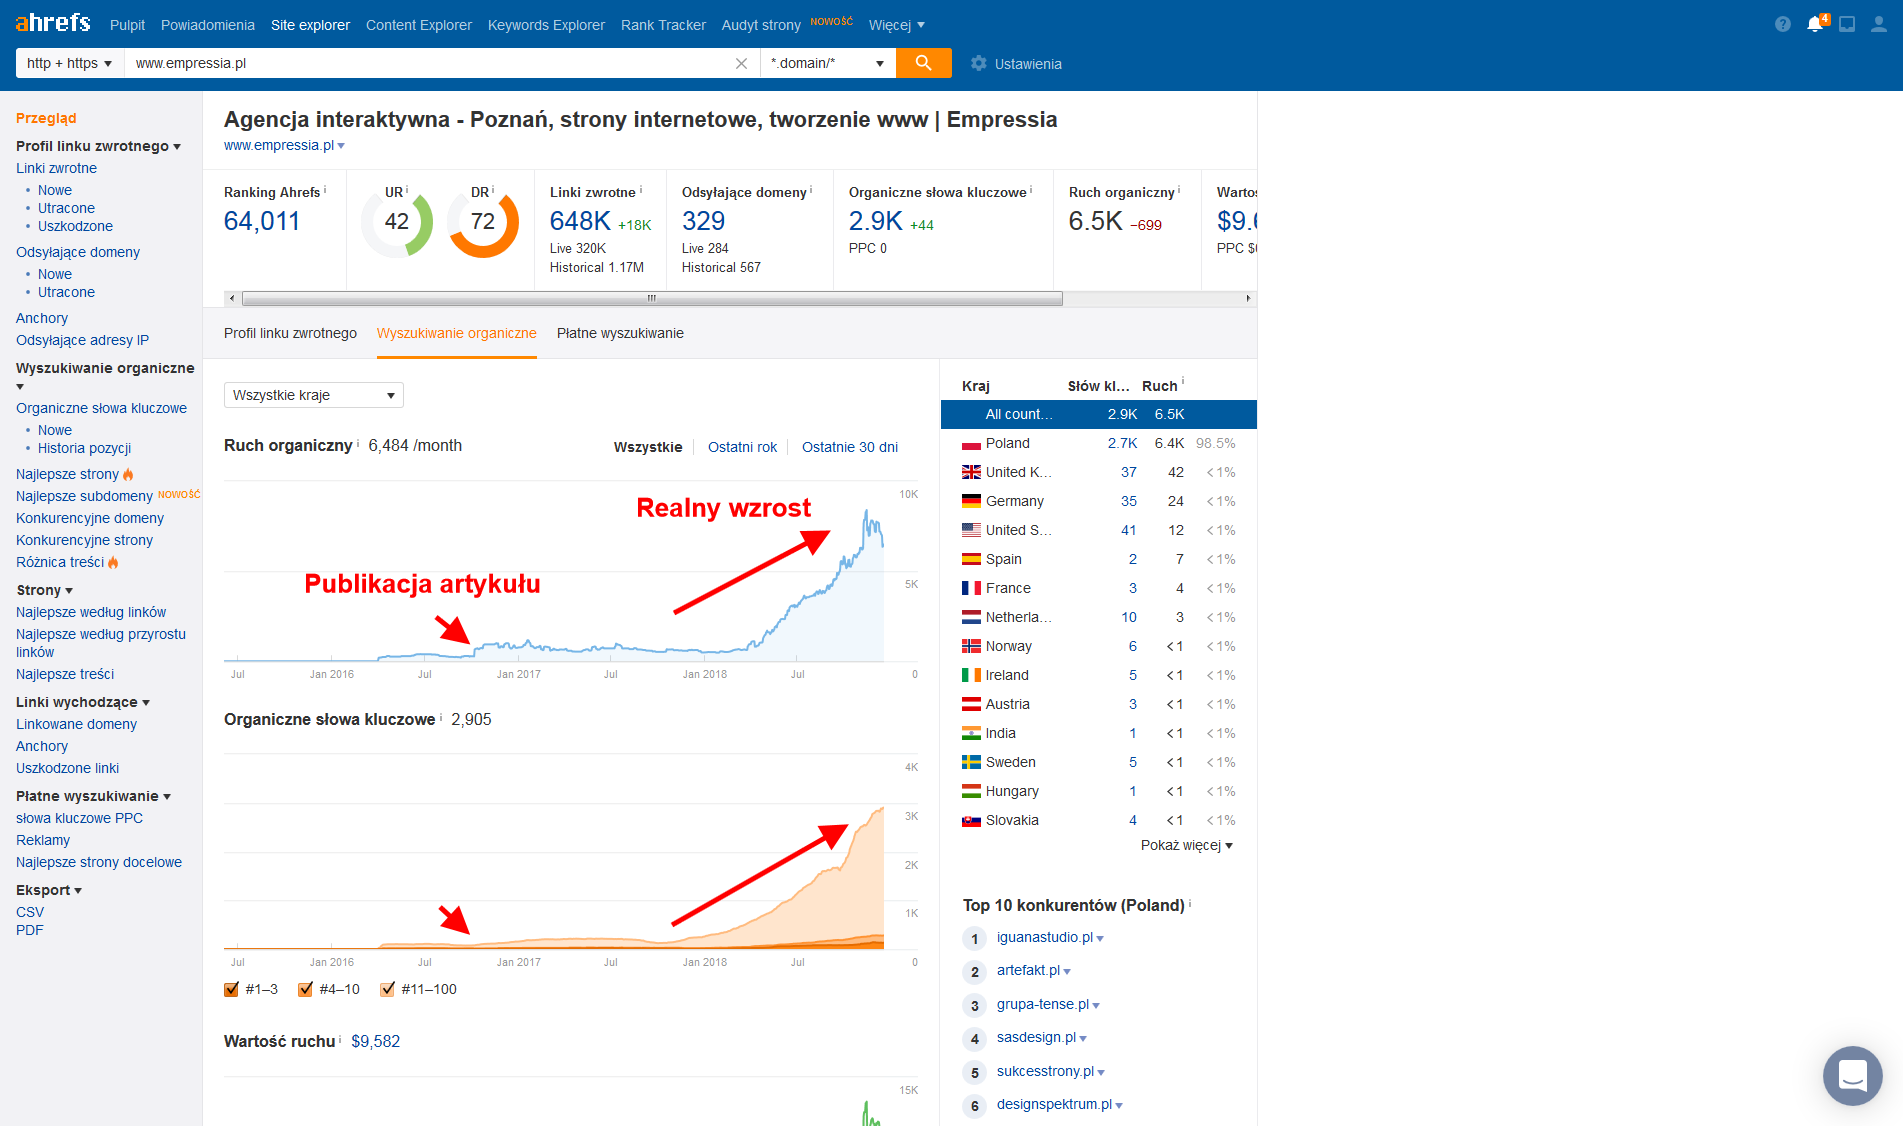This screenshot has width=1903, height=1126.
Task: Open Keywords Explorer
Action: [546, 25]
